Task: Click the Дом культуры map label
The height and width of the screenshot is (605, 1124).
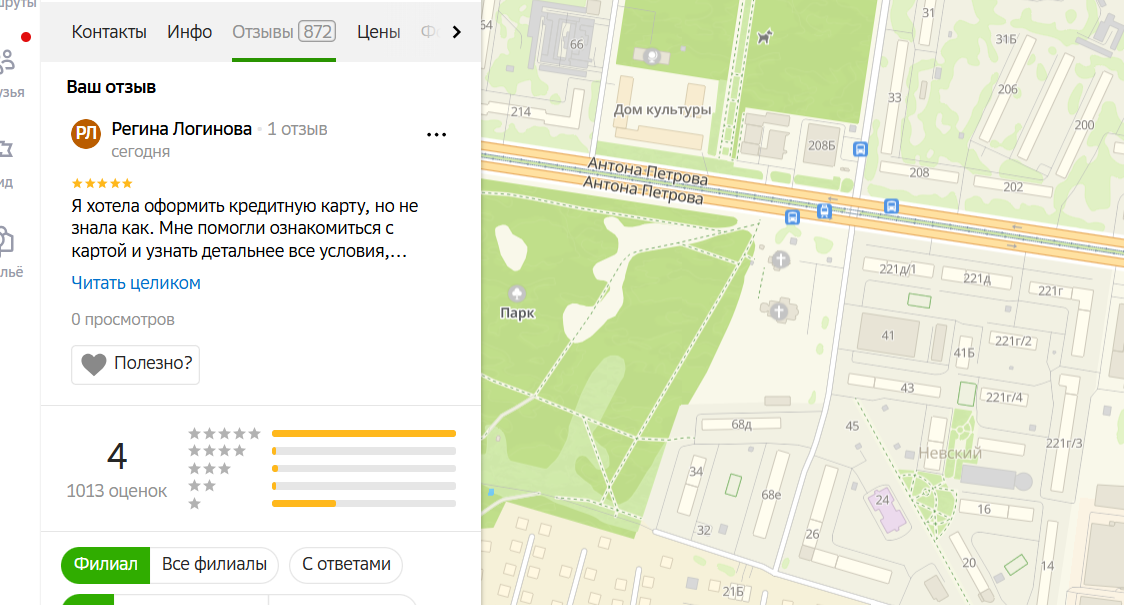Action: (x=662, y=110)
